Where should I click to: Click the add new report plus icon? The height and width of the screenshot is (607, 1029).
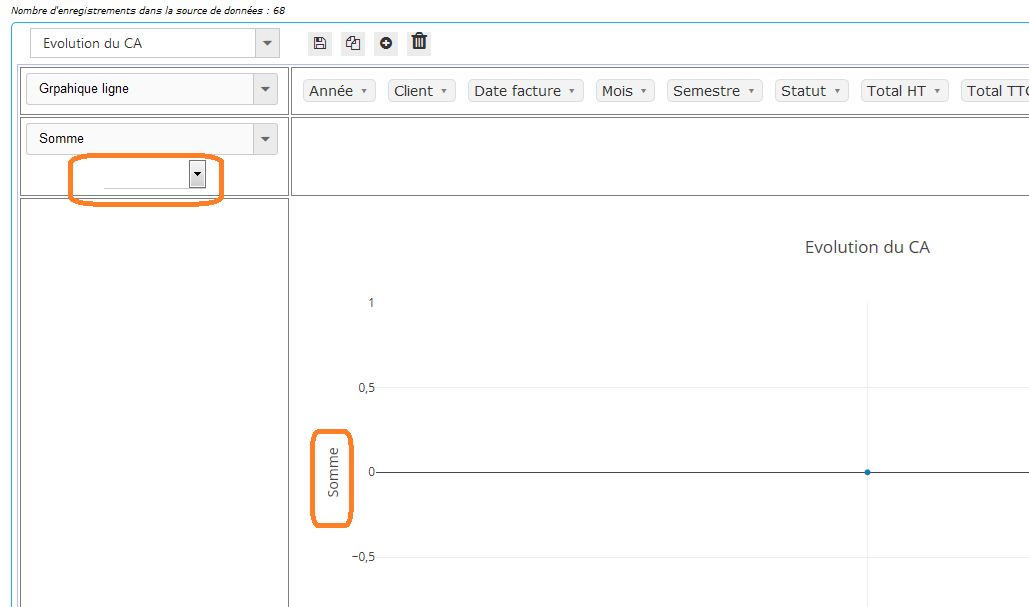click(386, 43)
